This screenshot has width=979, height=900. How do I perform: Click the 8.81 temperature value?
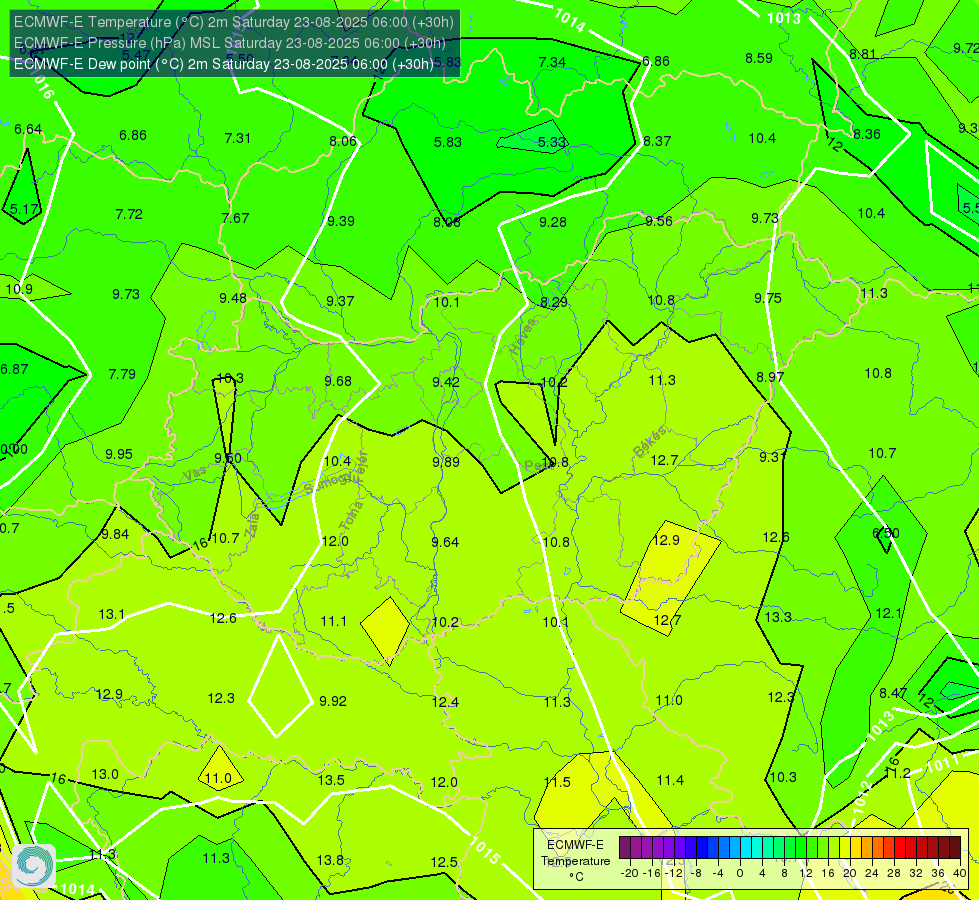tap(863, 54)
